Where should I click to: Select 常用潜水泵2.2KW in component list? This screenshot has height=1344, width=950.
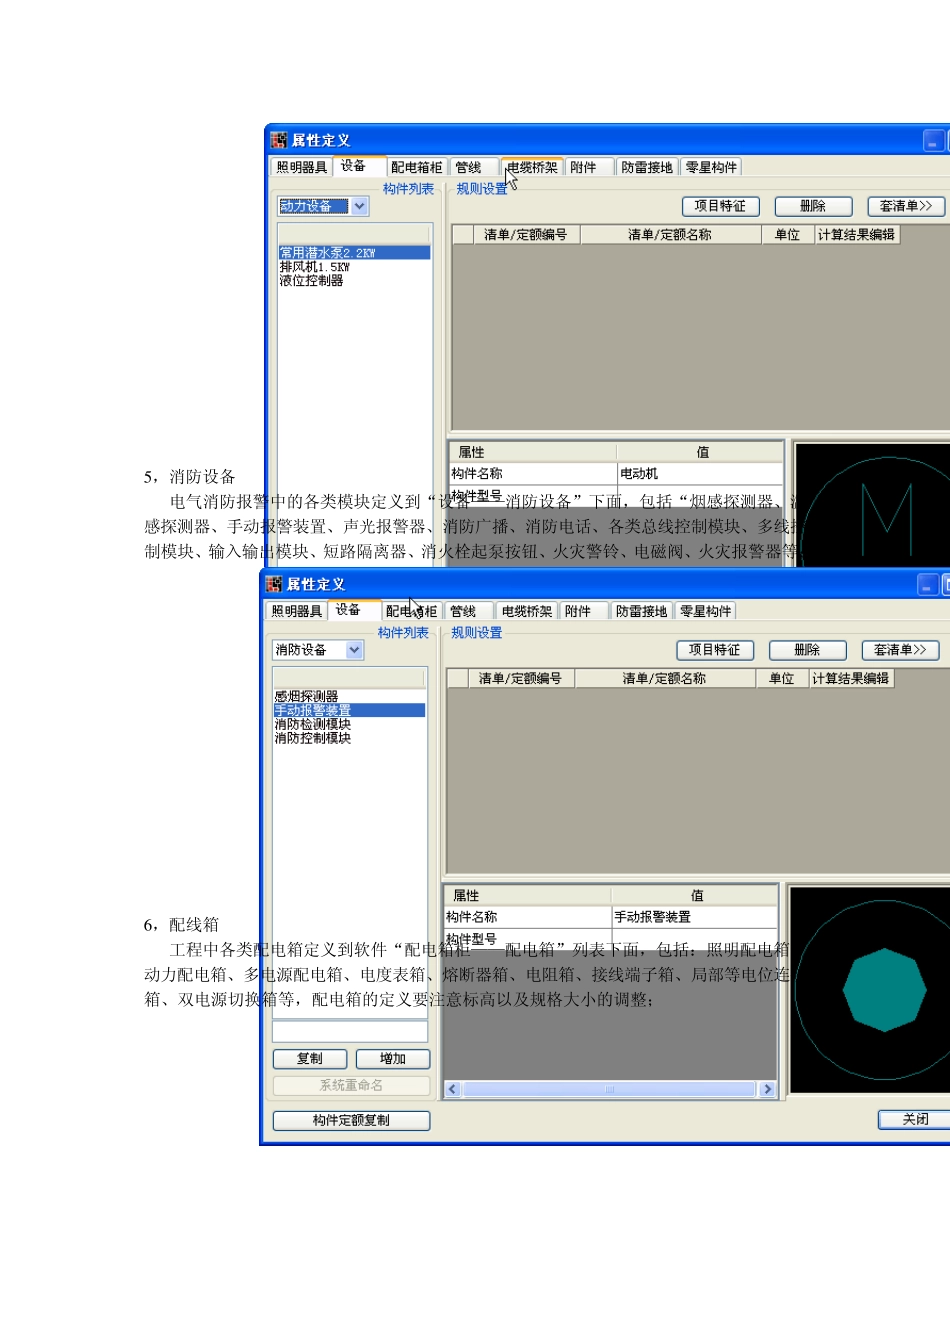coord(354,253)
